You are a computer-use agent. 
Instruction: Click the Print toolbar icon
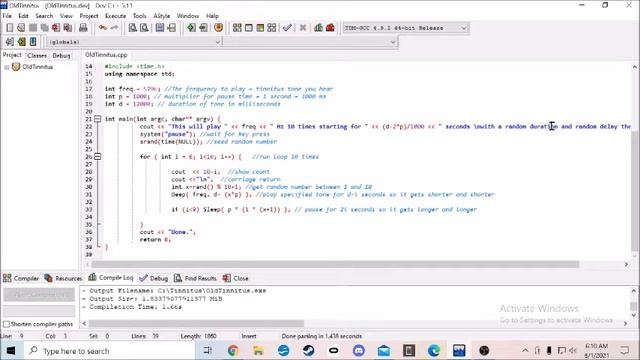pos(83,28)
